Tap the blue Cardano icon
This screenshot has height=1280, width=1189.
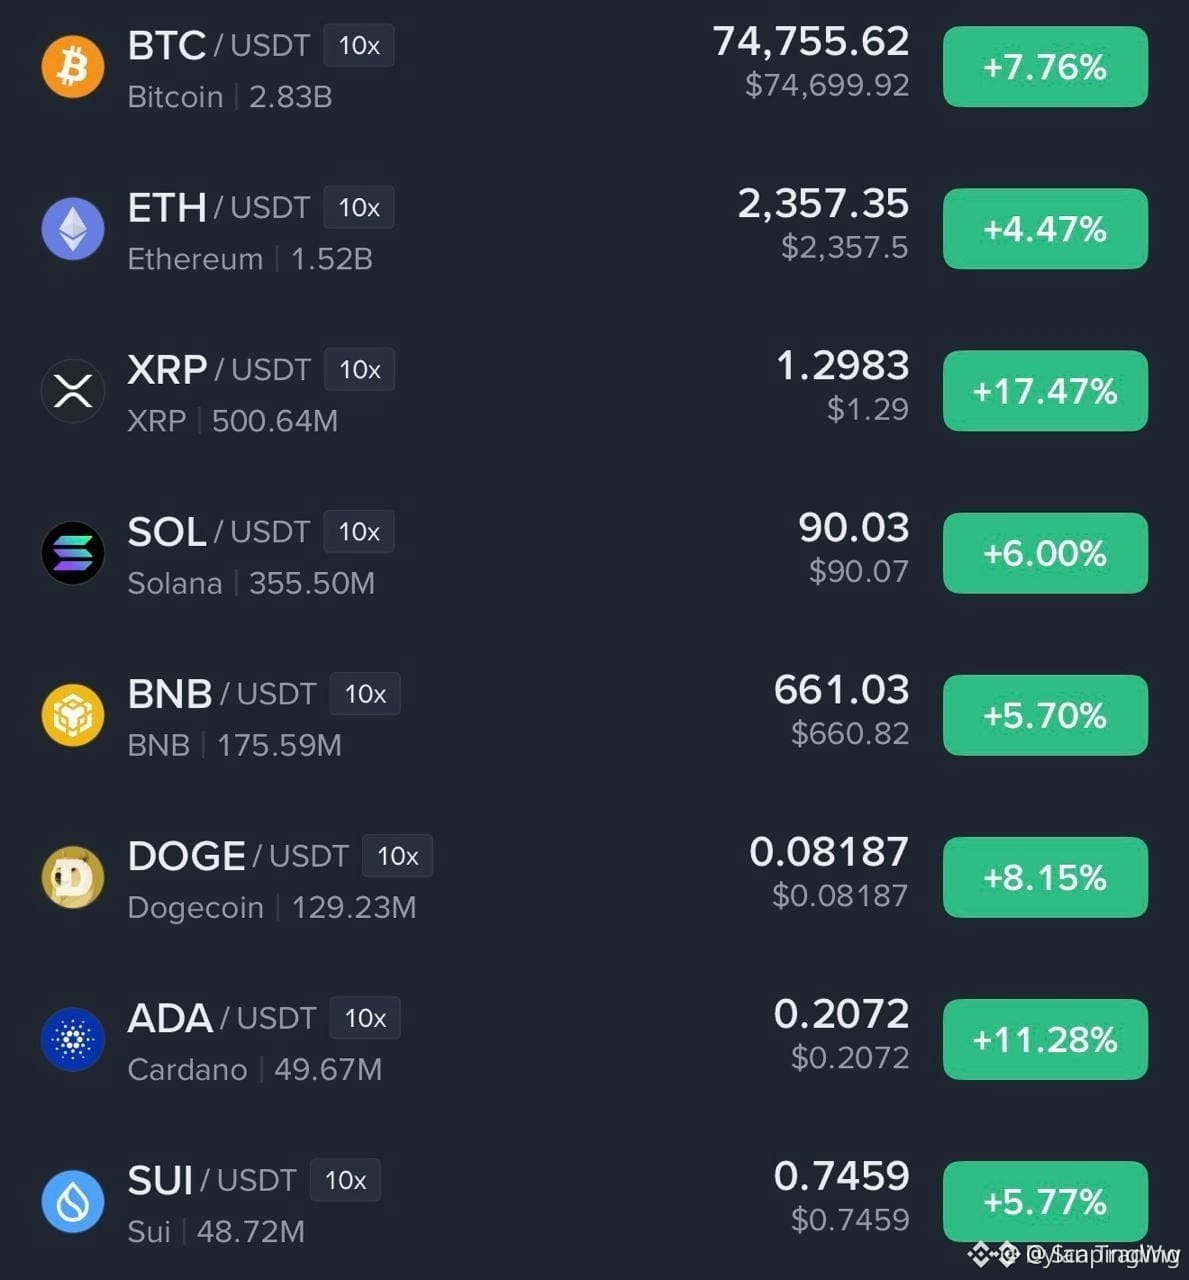[x=73, y=1039]
